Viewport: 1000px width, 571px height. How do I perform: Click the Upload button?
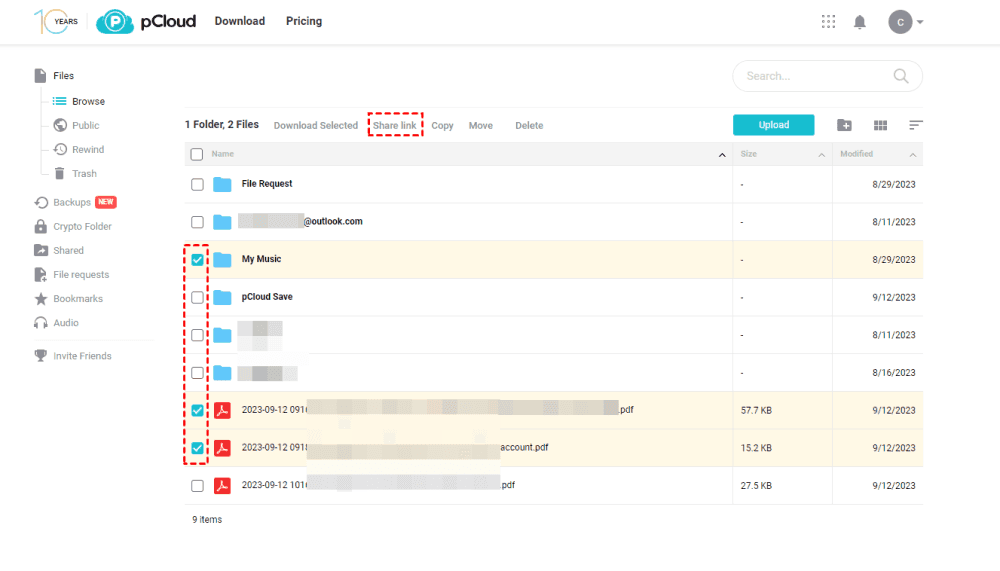tap(774, 125)
